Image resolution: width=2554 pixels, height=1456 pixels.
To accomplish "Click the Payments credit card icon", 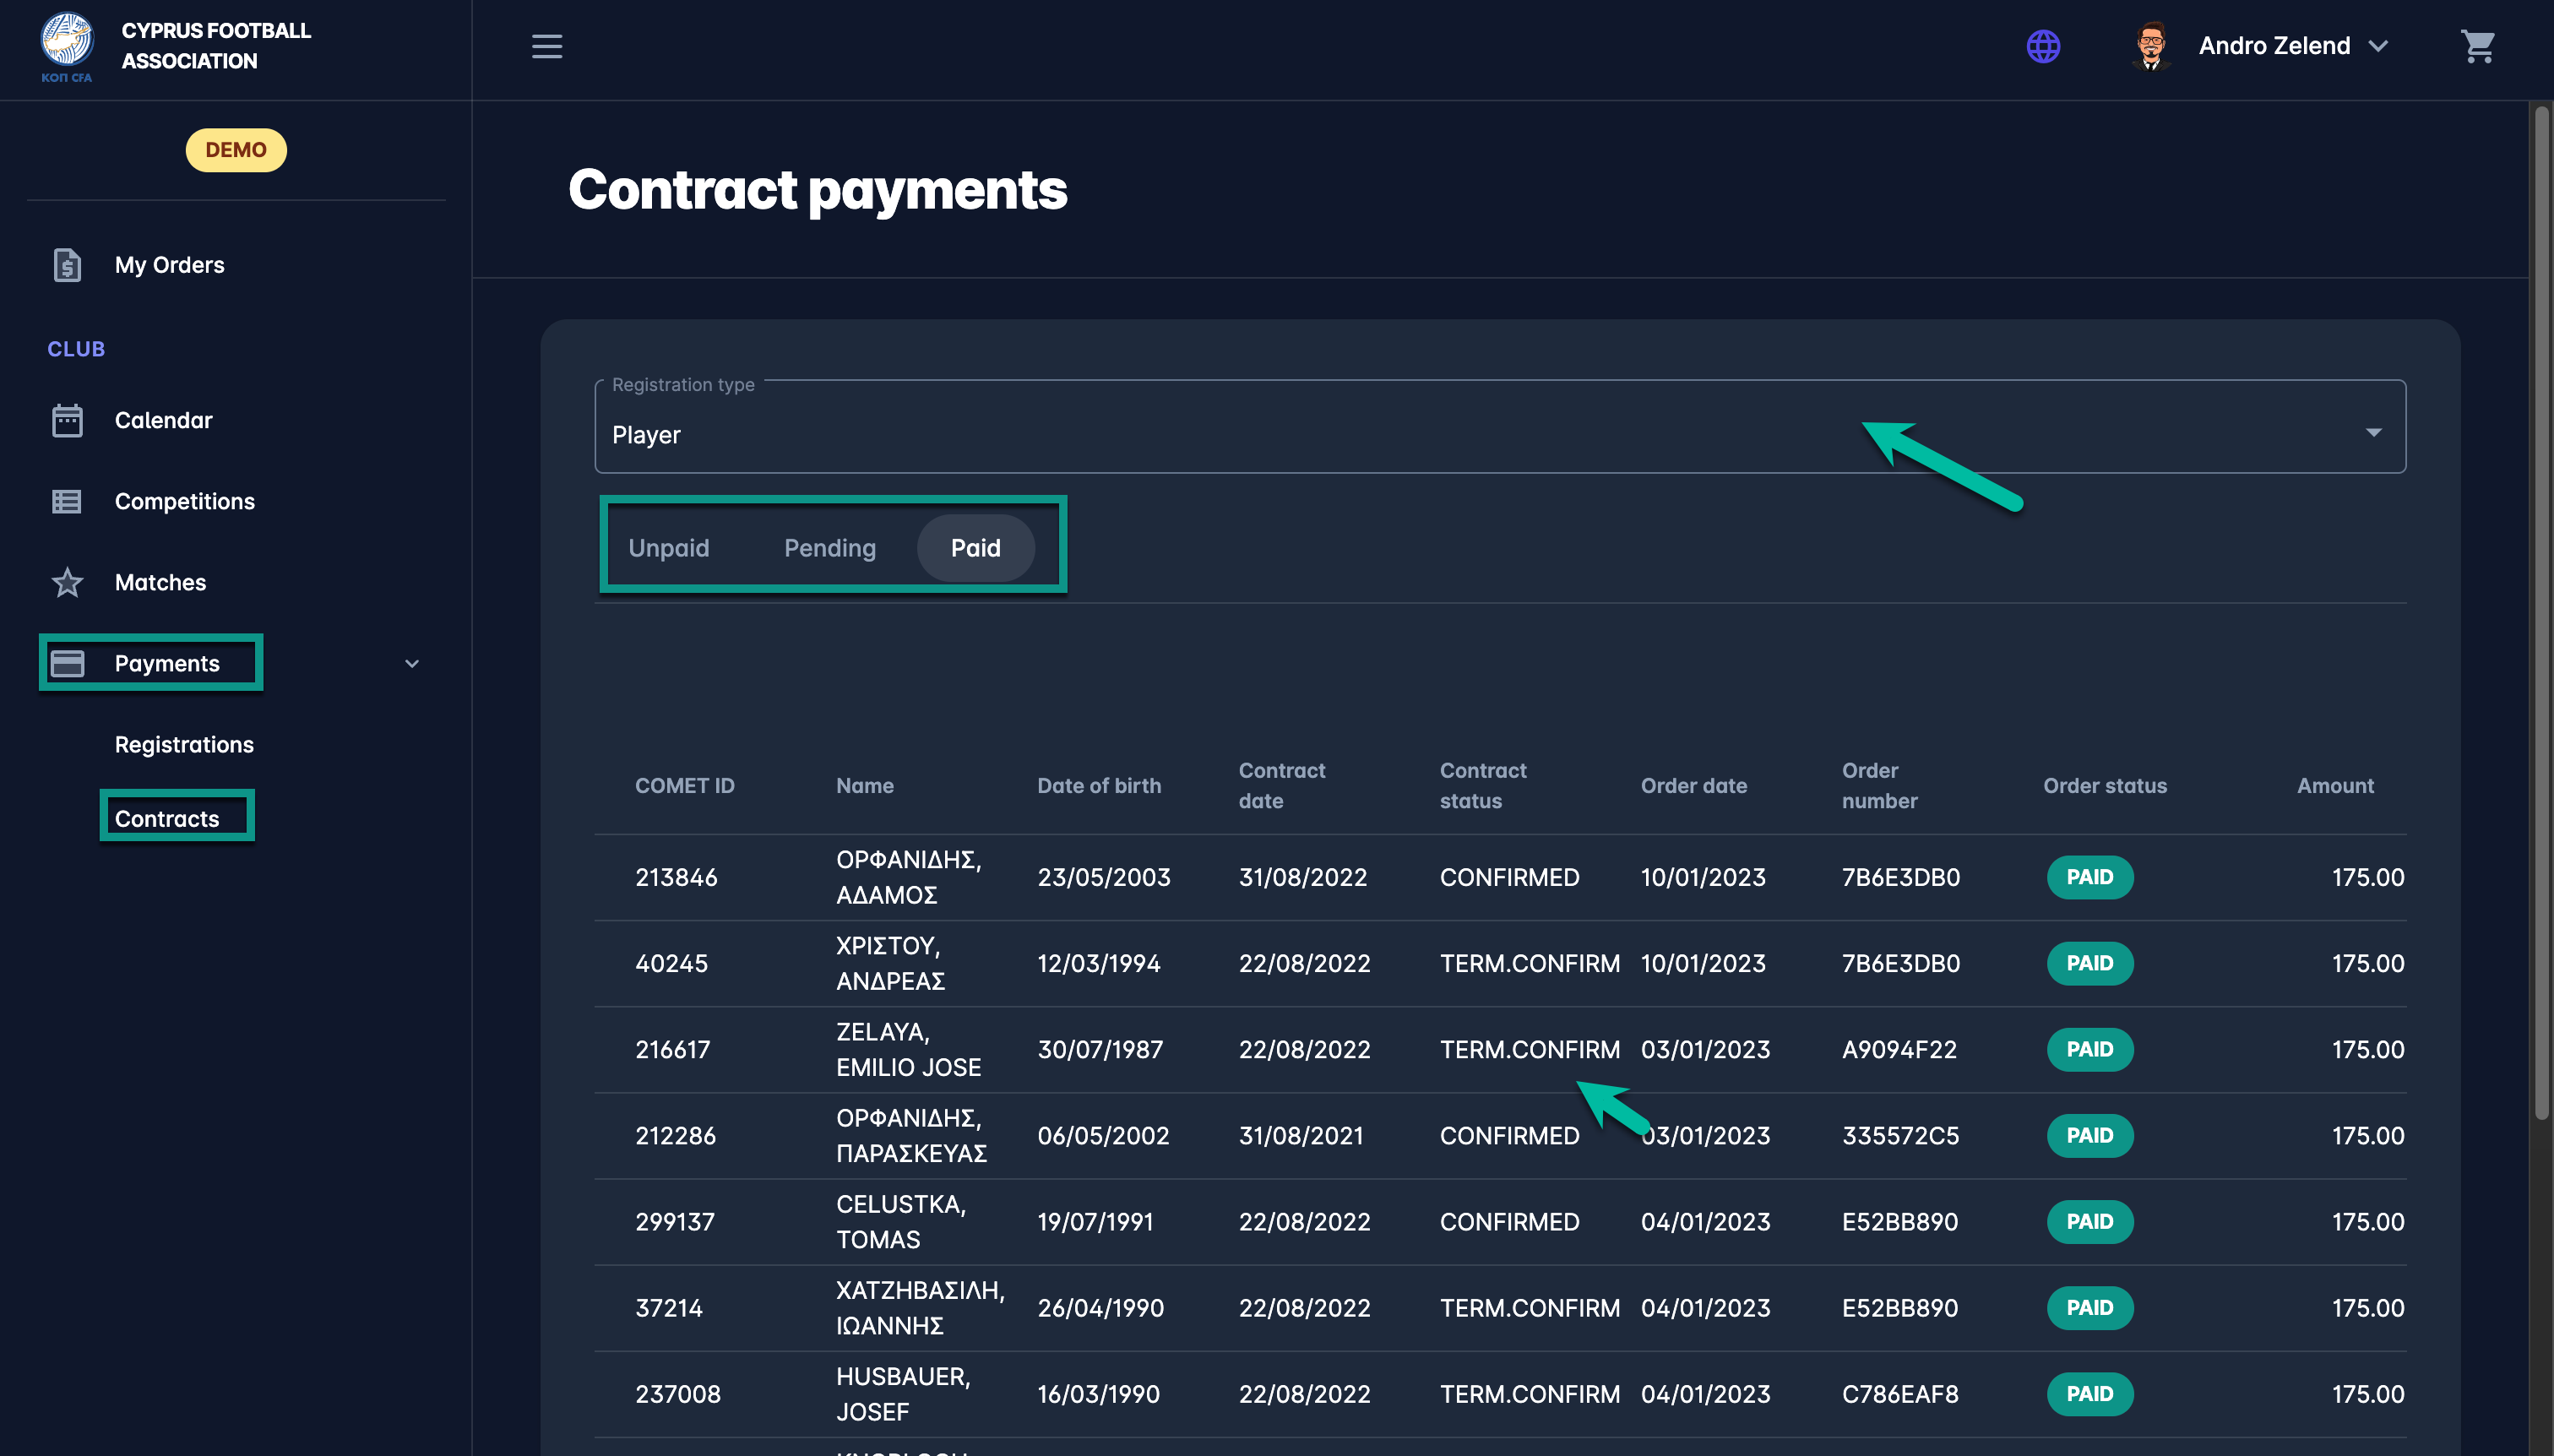I will [x=67, y=663].
